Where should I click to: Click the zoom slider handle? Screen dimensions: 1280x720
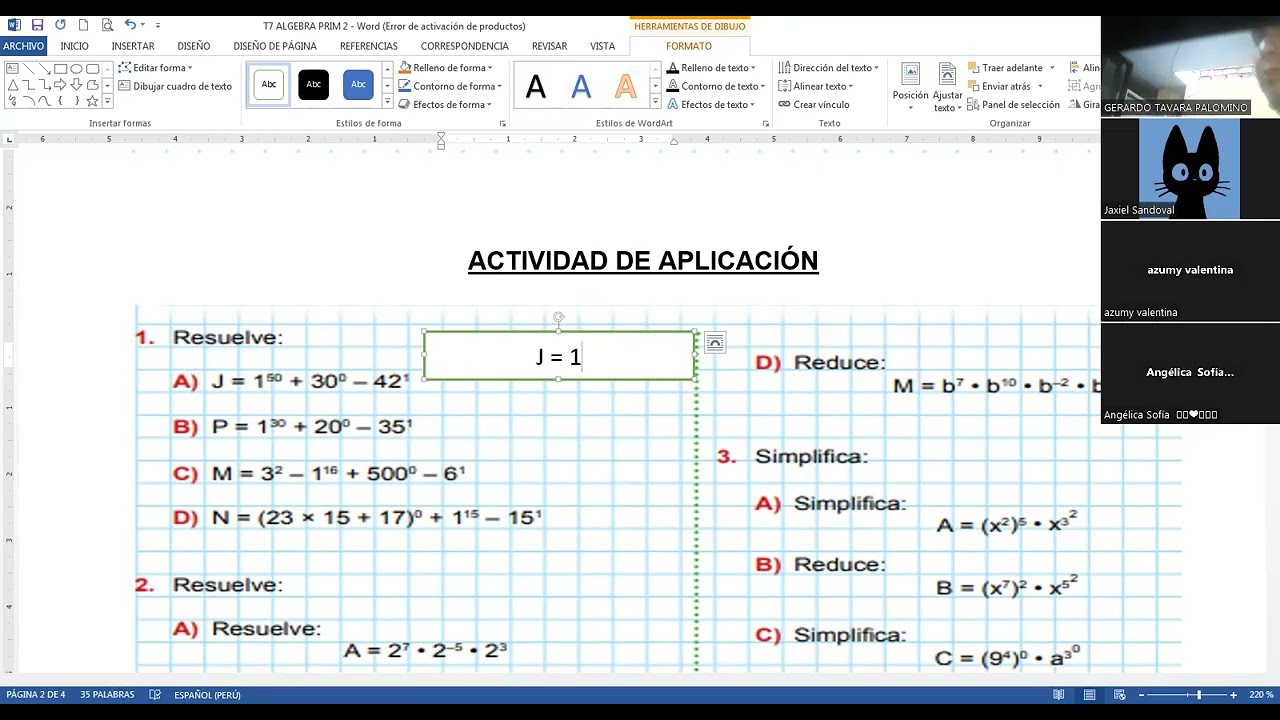pyautogui.click(x=1198, y=695)
